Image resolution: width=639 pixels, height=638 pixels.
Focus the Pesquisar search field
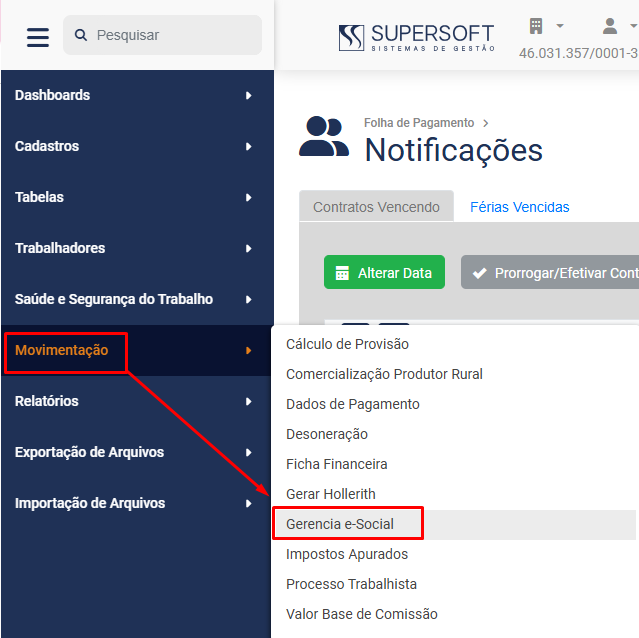(x=162, y=35)
